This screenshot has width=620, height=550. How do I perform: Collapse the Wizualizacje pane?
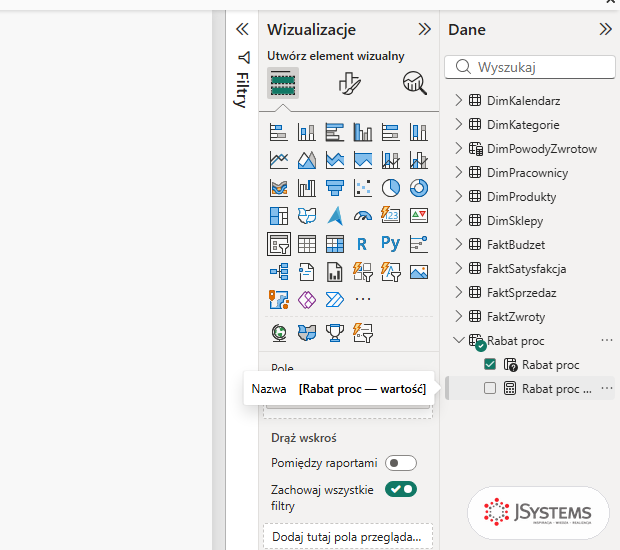click(x=424, y=29)
